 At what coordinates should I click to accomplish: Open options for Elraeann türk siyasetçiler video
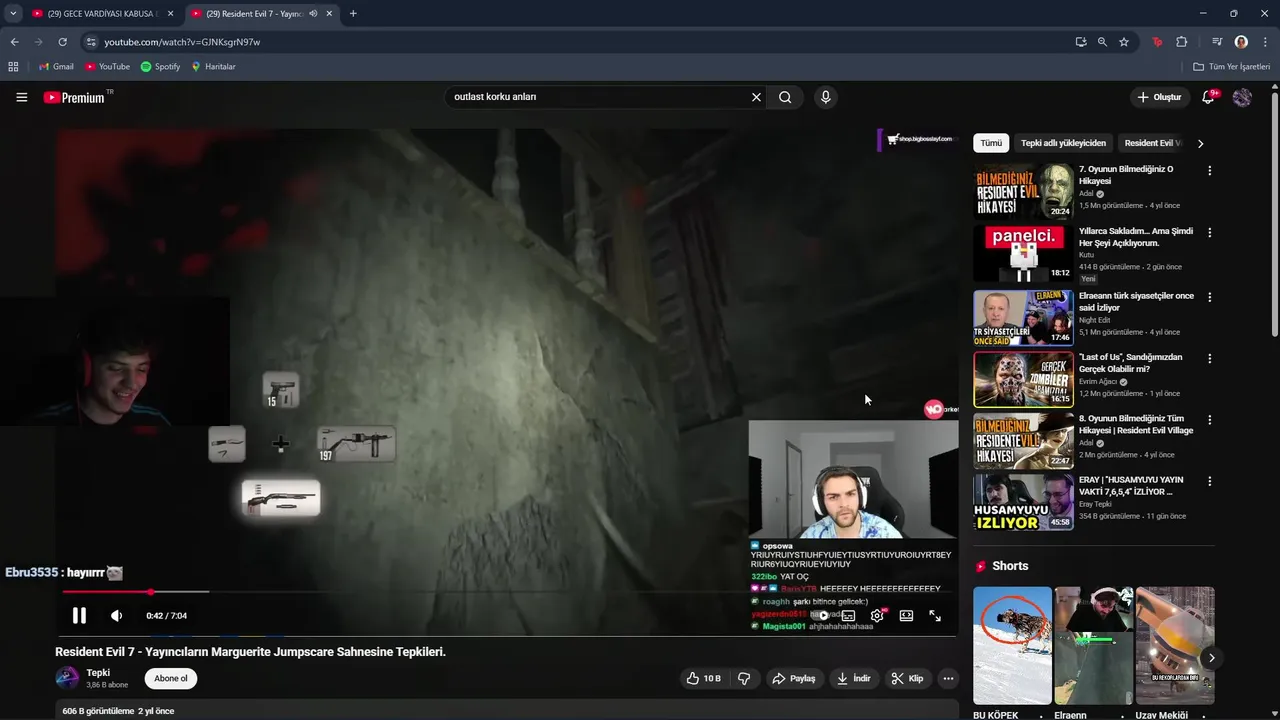click(x=1209, y=298)
